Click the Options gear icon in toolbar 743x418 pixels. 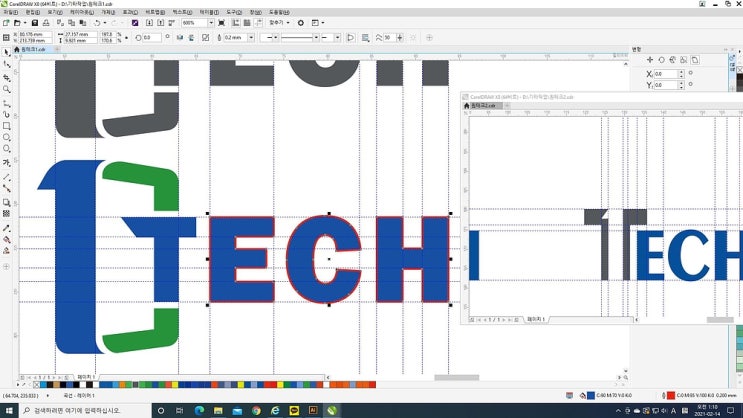point(300,23)
